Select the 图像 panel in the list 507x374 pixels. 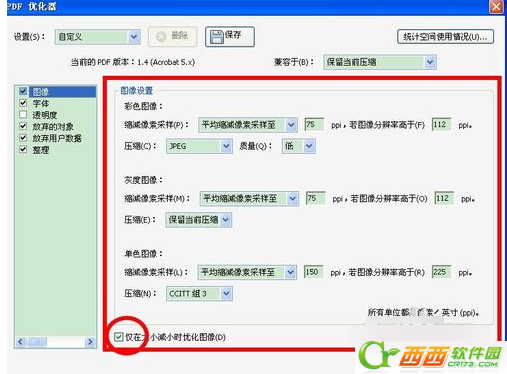(x=63, y=91)
